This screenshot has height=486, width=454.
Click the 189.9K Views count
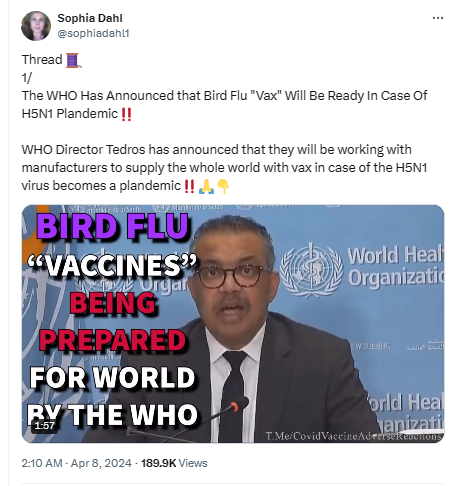(x=174, y=463)
